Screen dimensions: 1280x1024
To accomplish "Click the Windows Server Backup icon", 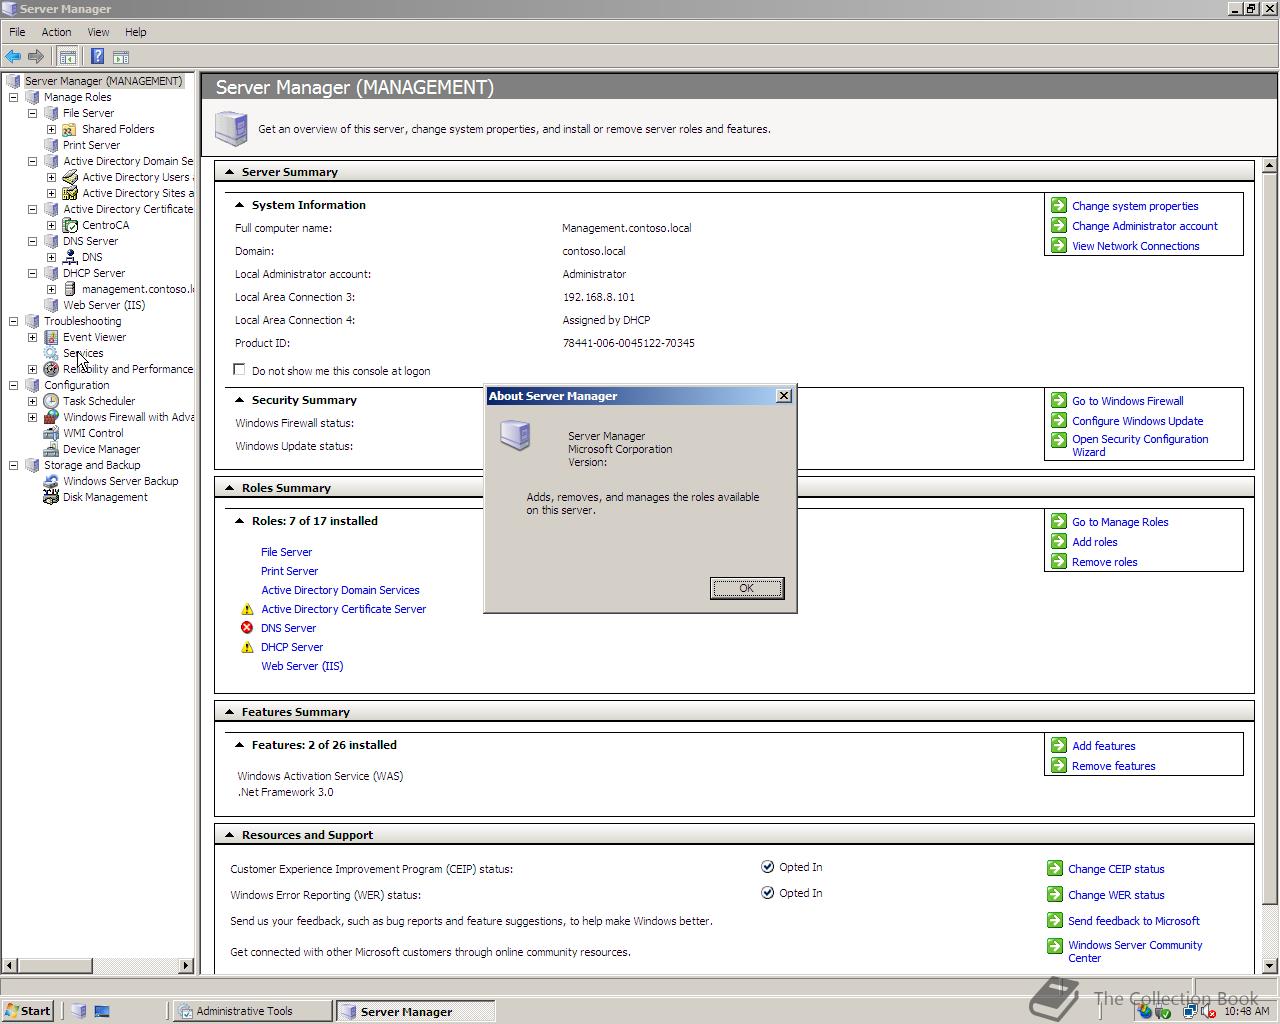I will click(x=51, y=481).
